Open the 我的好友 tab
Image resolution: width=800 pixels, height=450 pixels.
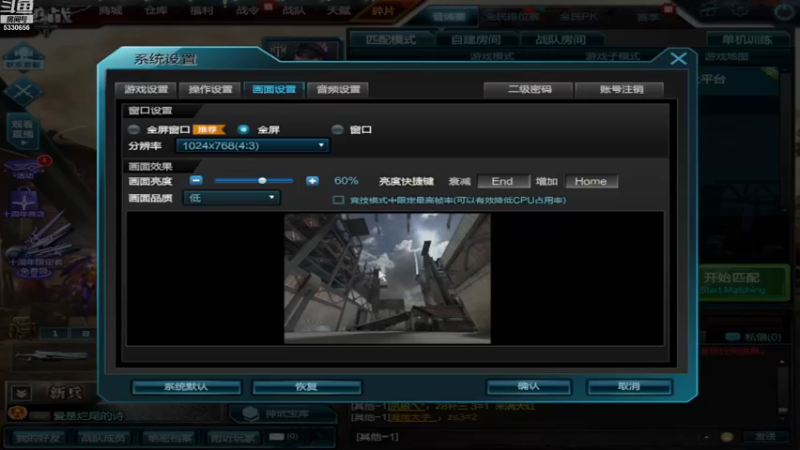click(38, 438)
